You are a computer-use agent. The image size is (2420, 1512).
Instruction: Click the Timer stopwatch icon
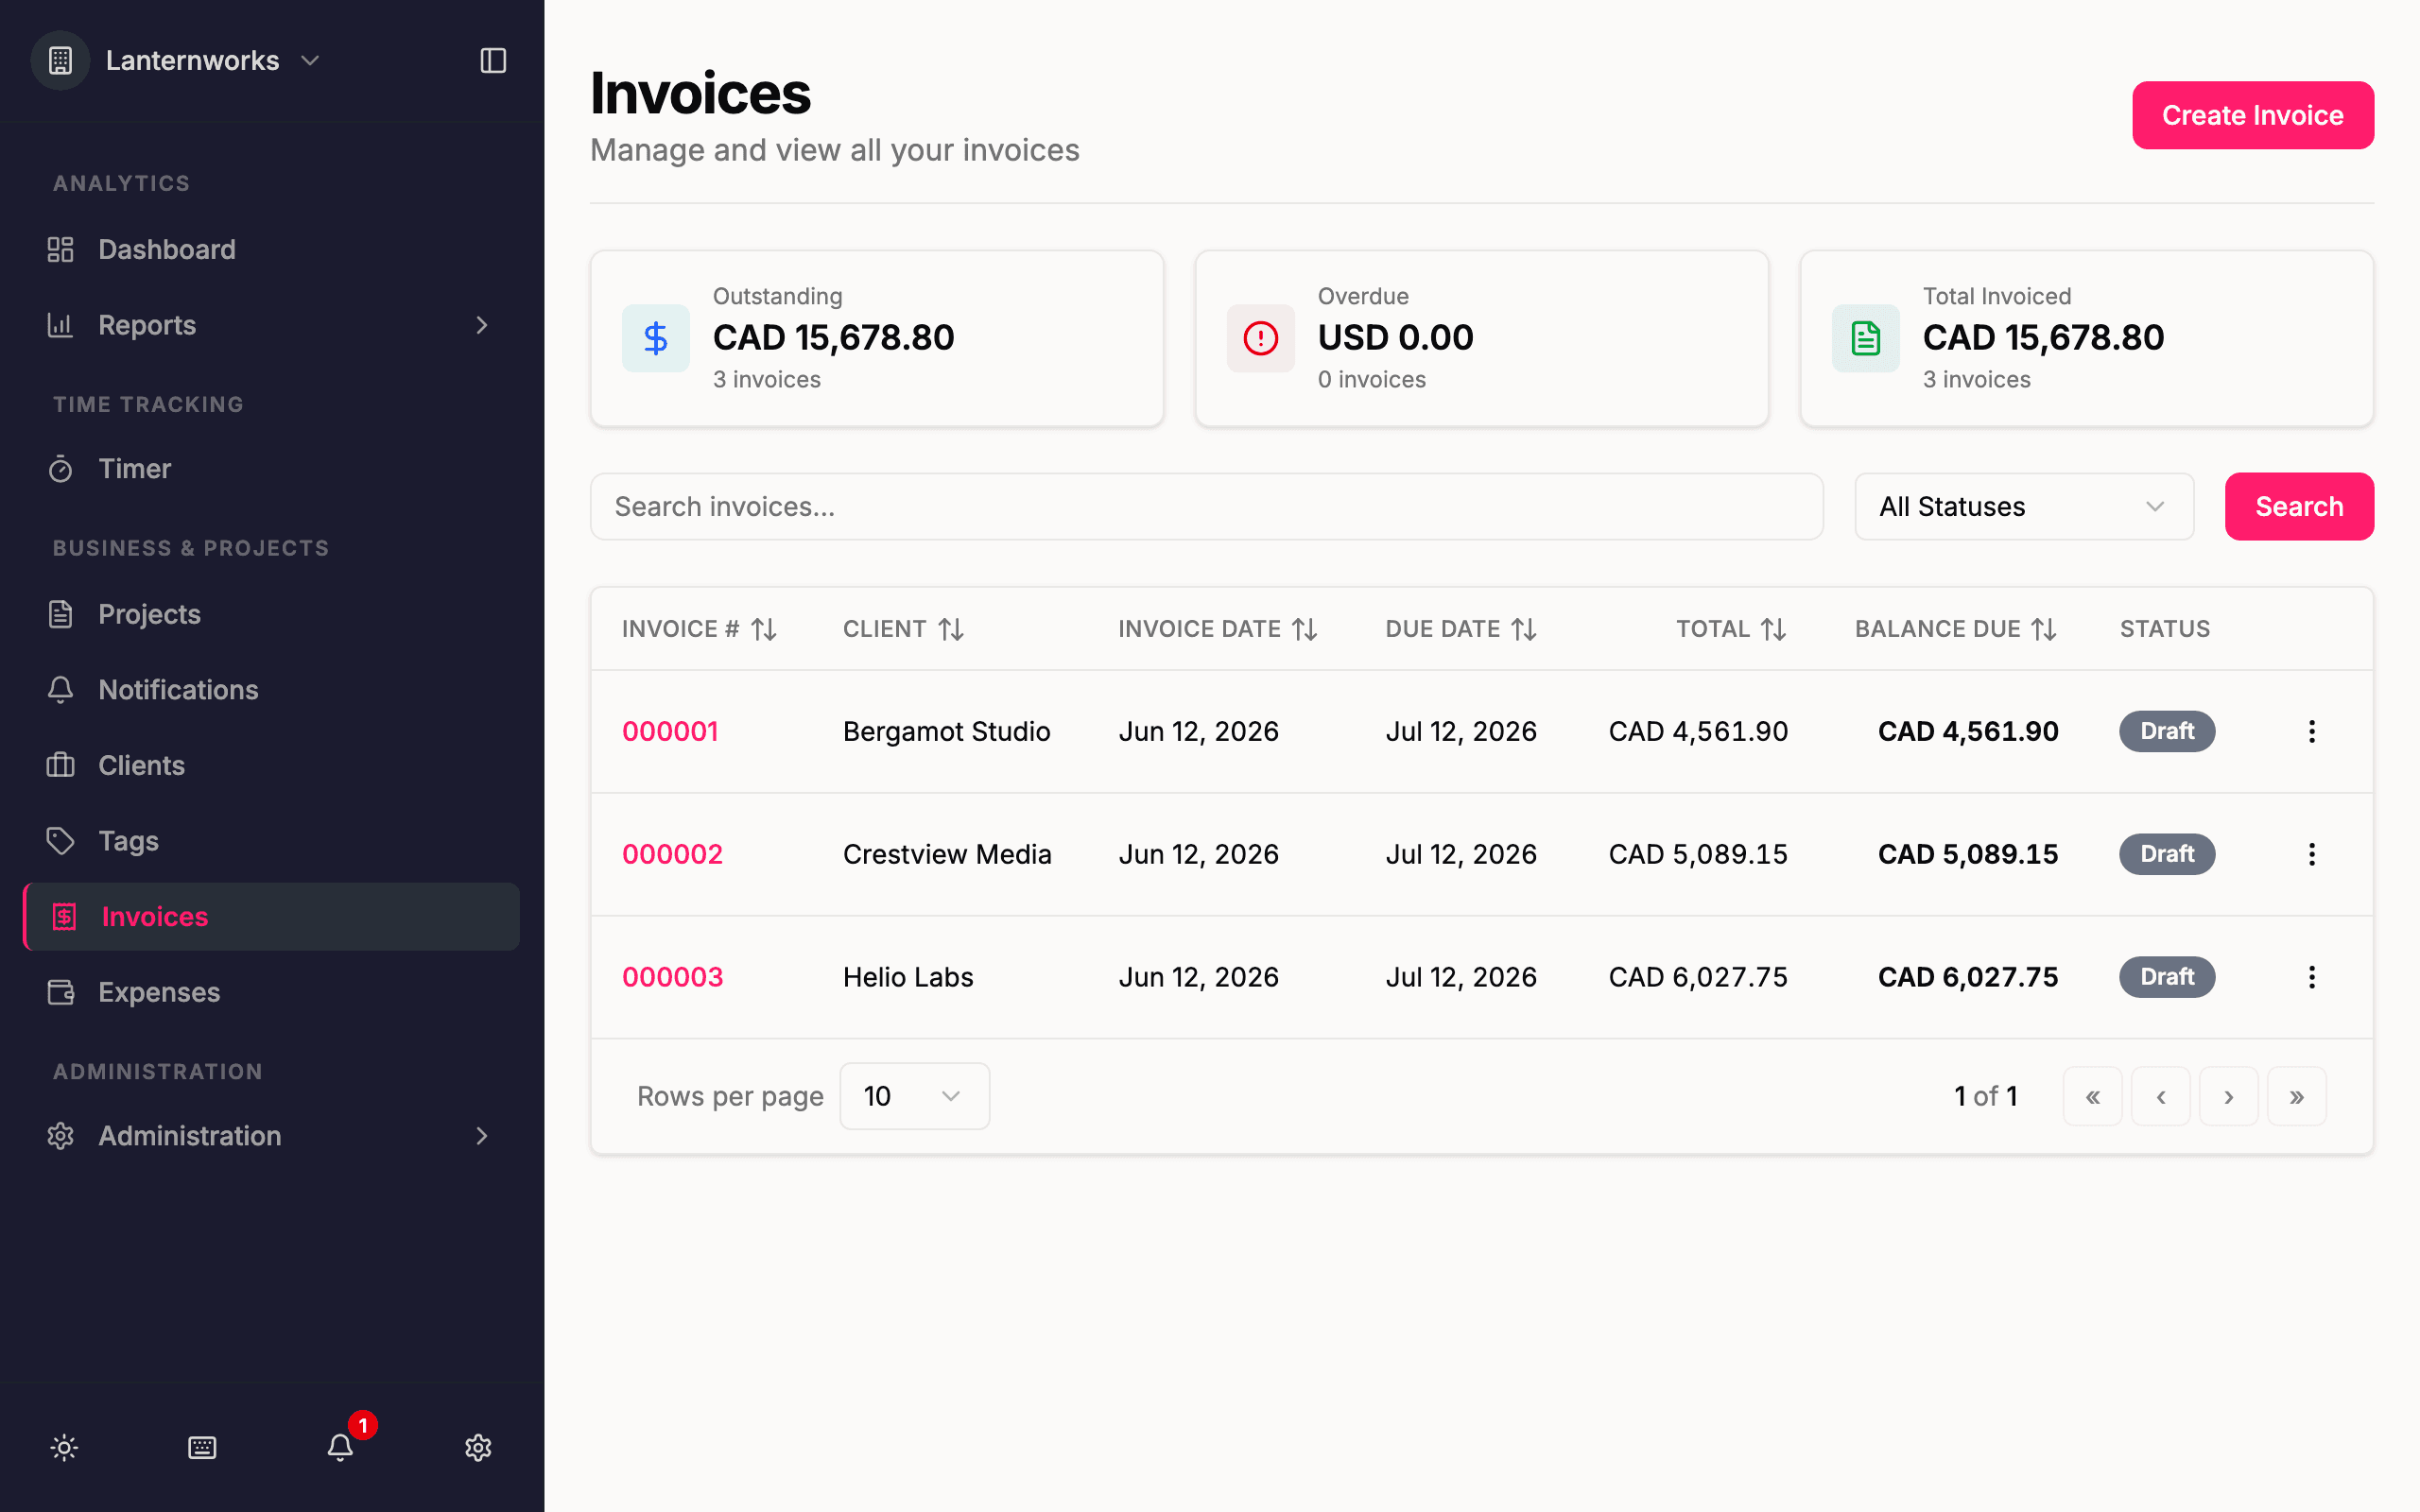[60, 468]
